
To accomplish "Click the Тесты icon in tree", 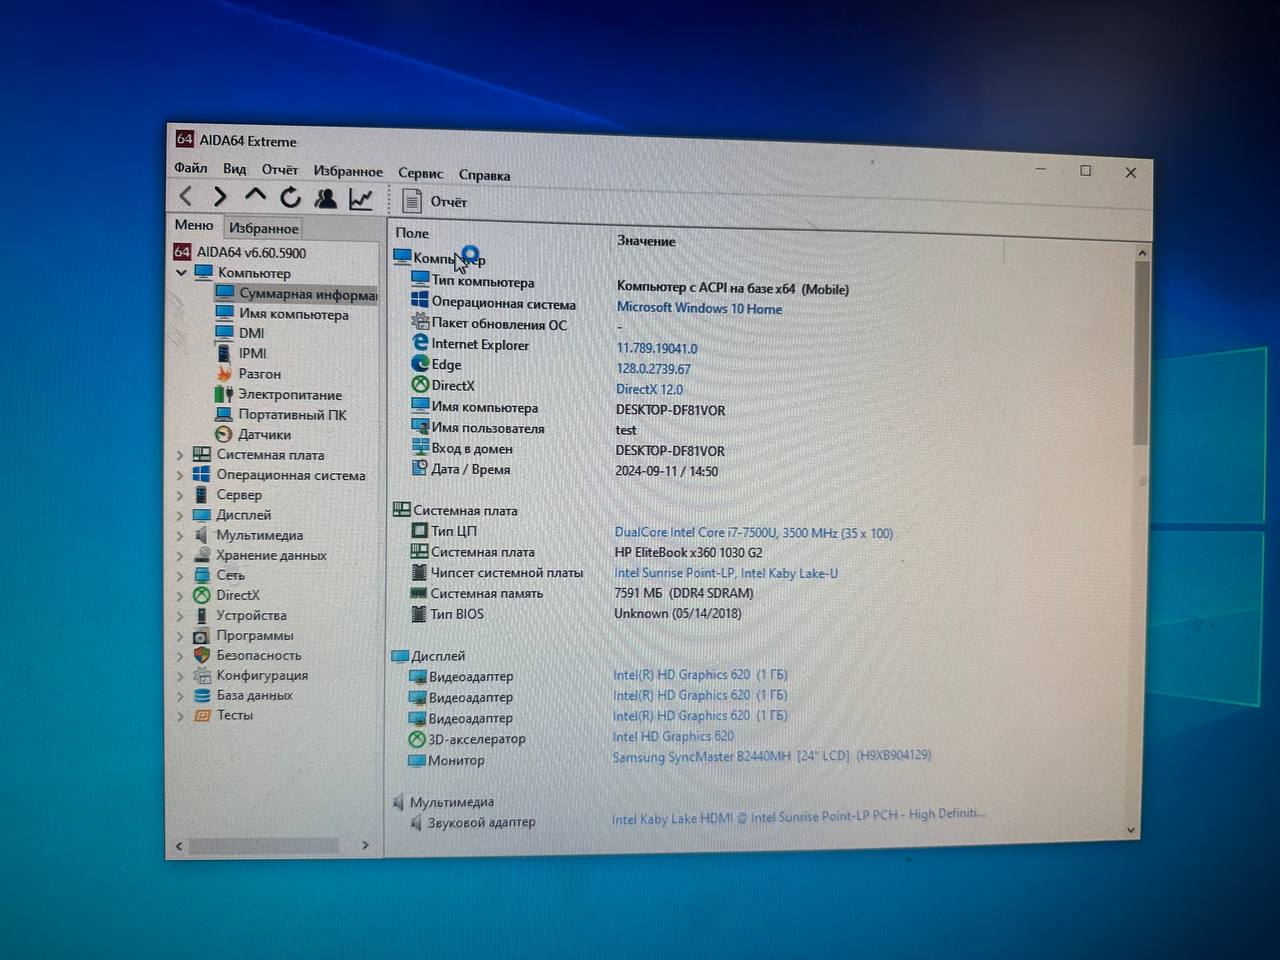I will point(202,714).
